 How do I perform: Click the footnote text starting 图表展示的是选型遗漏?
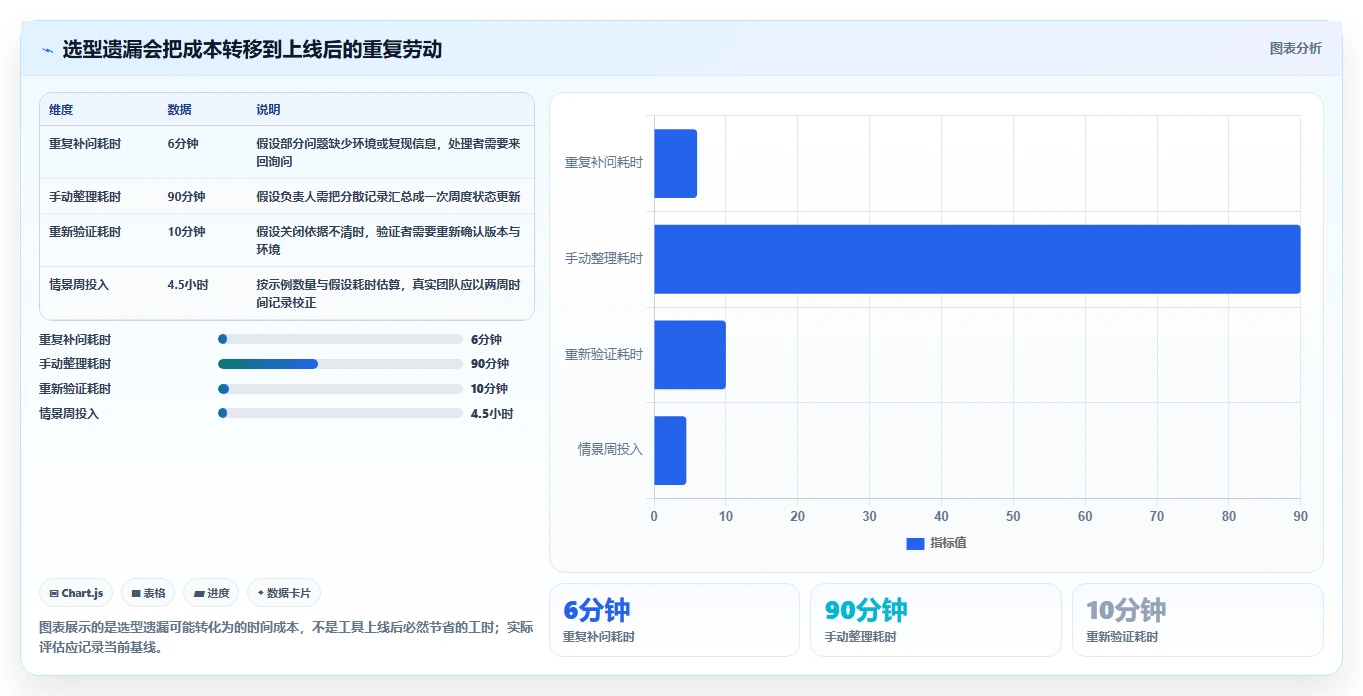pyautogui.click(x=286, y=637)
